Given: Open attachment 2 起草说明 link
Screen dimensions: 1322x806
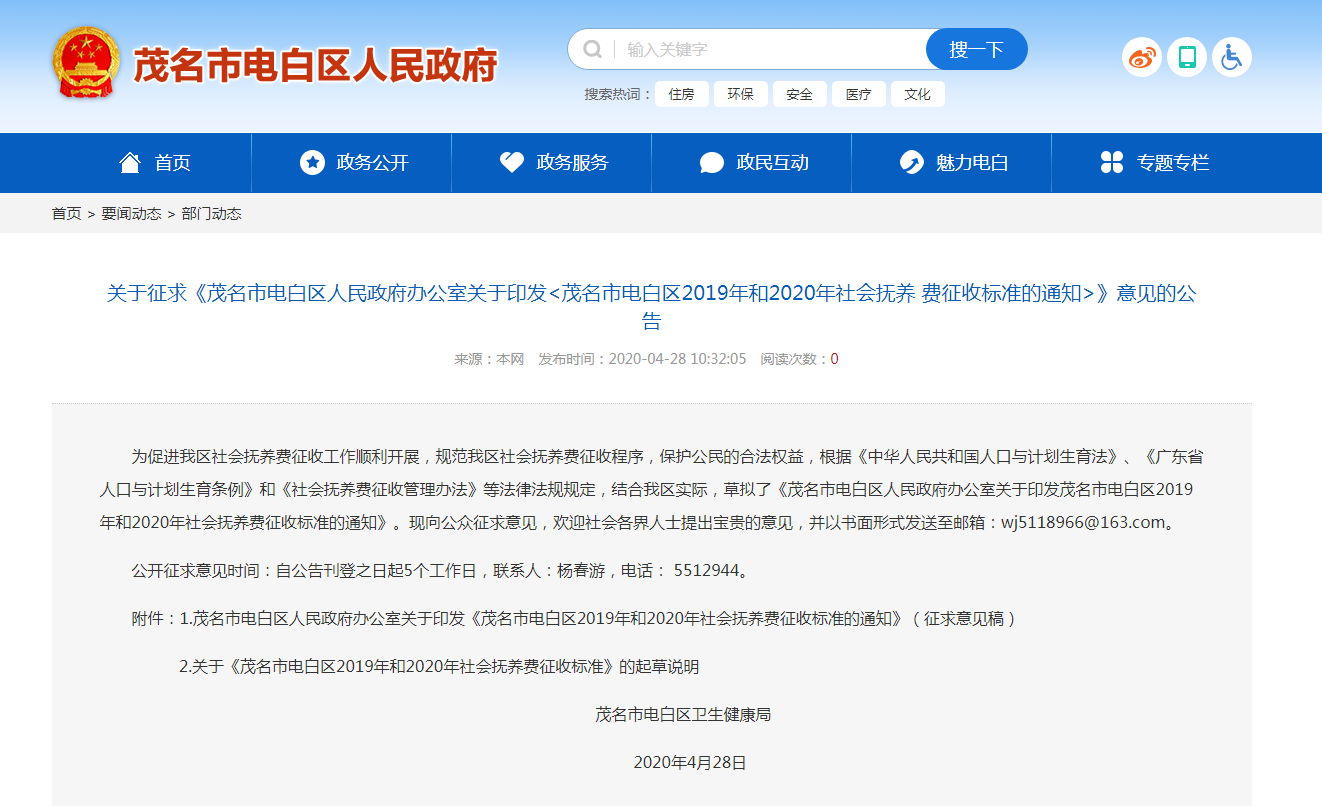Looking at the screenshot, I should [445, 667].
